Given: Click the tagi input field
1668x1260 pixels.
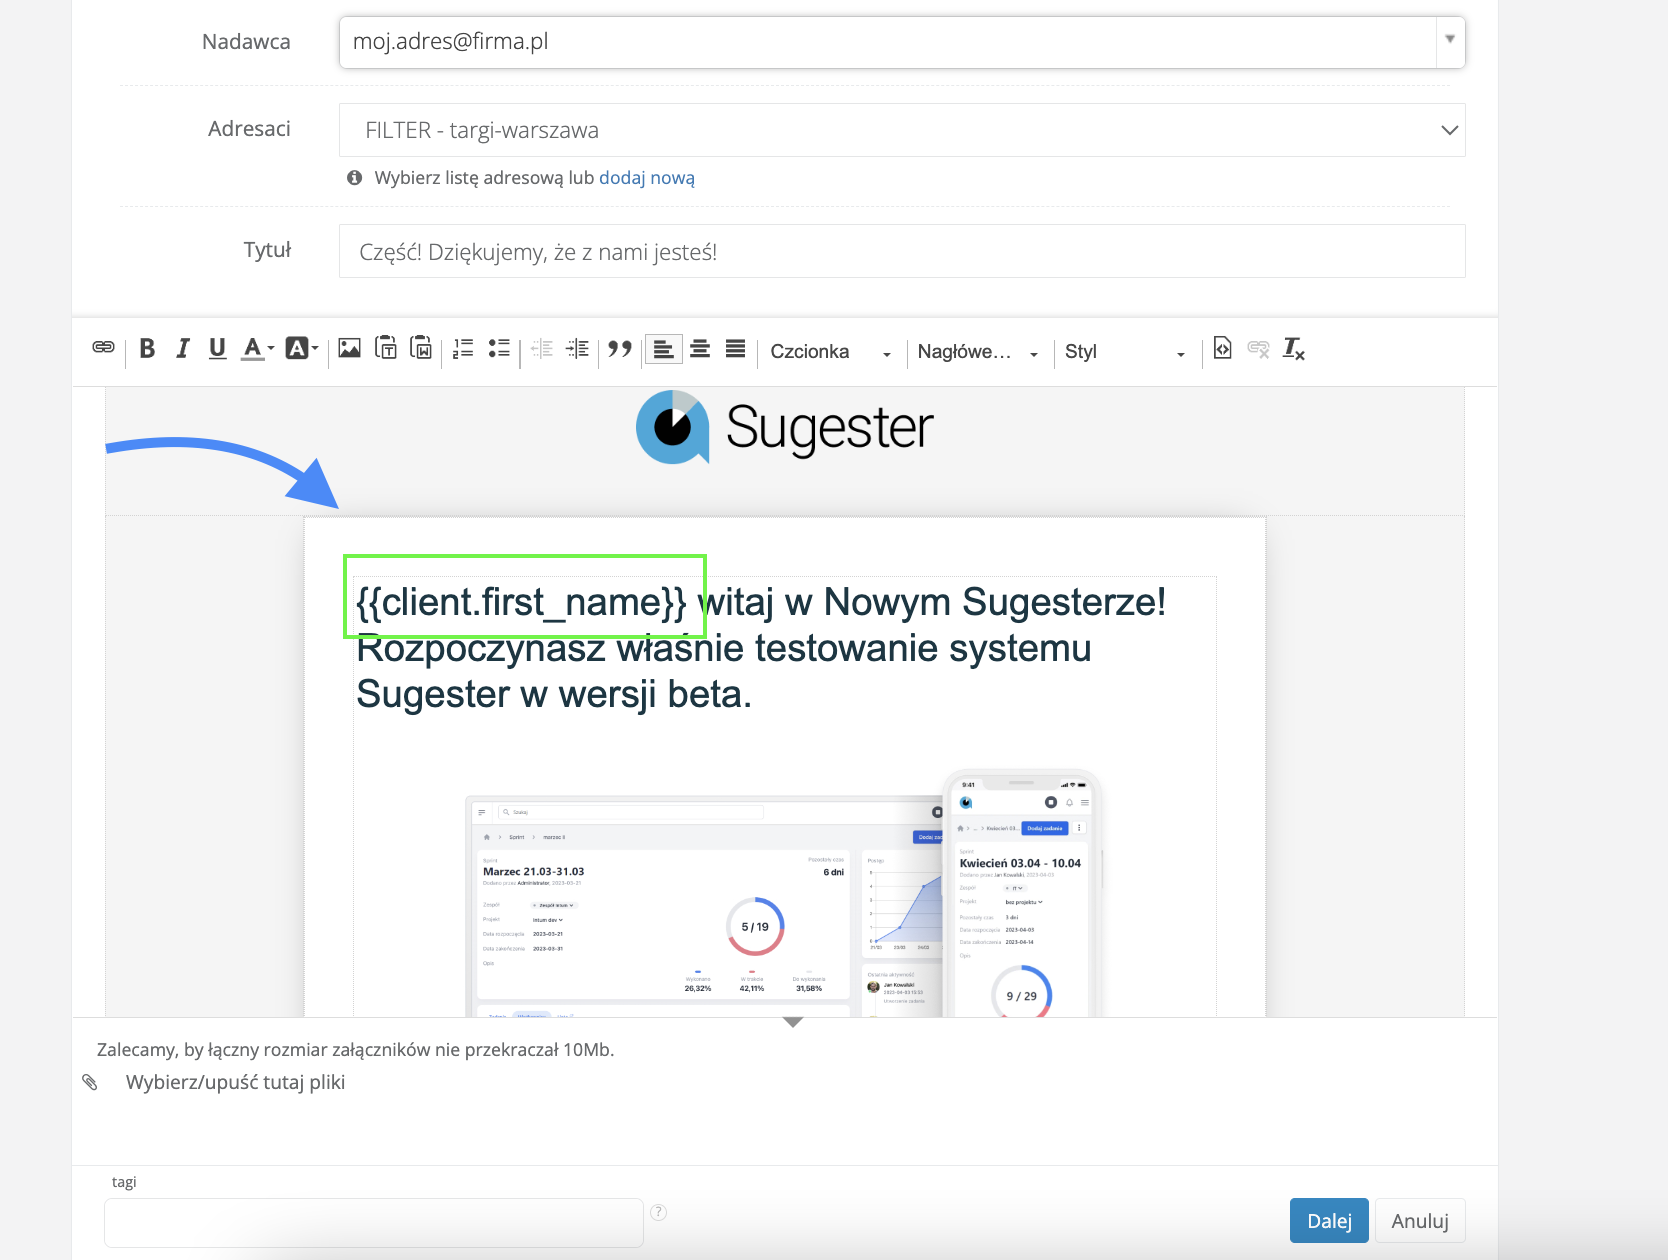Looking at the screenshot, I should pyautogui.click(x=374, y=1223).
